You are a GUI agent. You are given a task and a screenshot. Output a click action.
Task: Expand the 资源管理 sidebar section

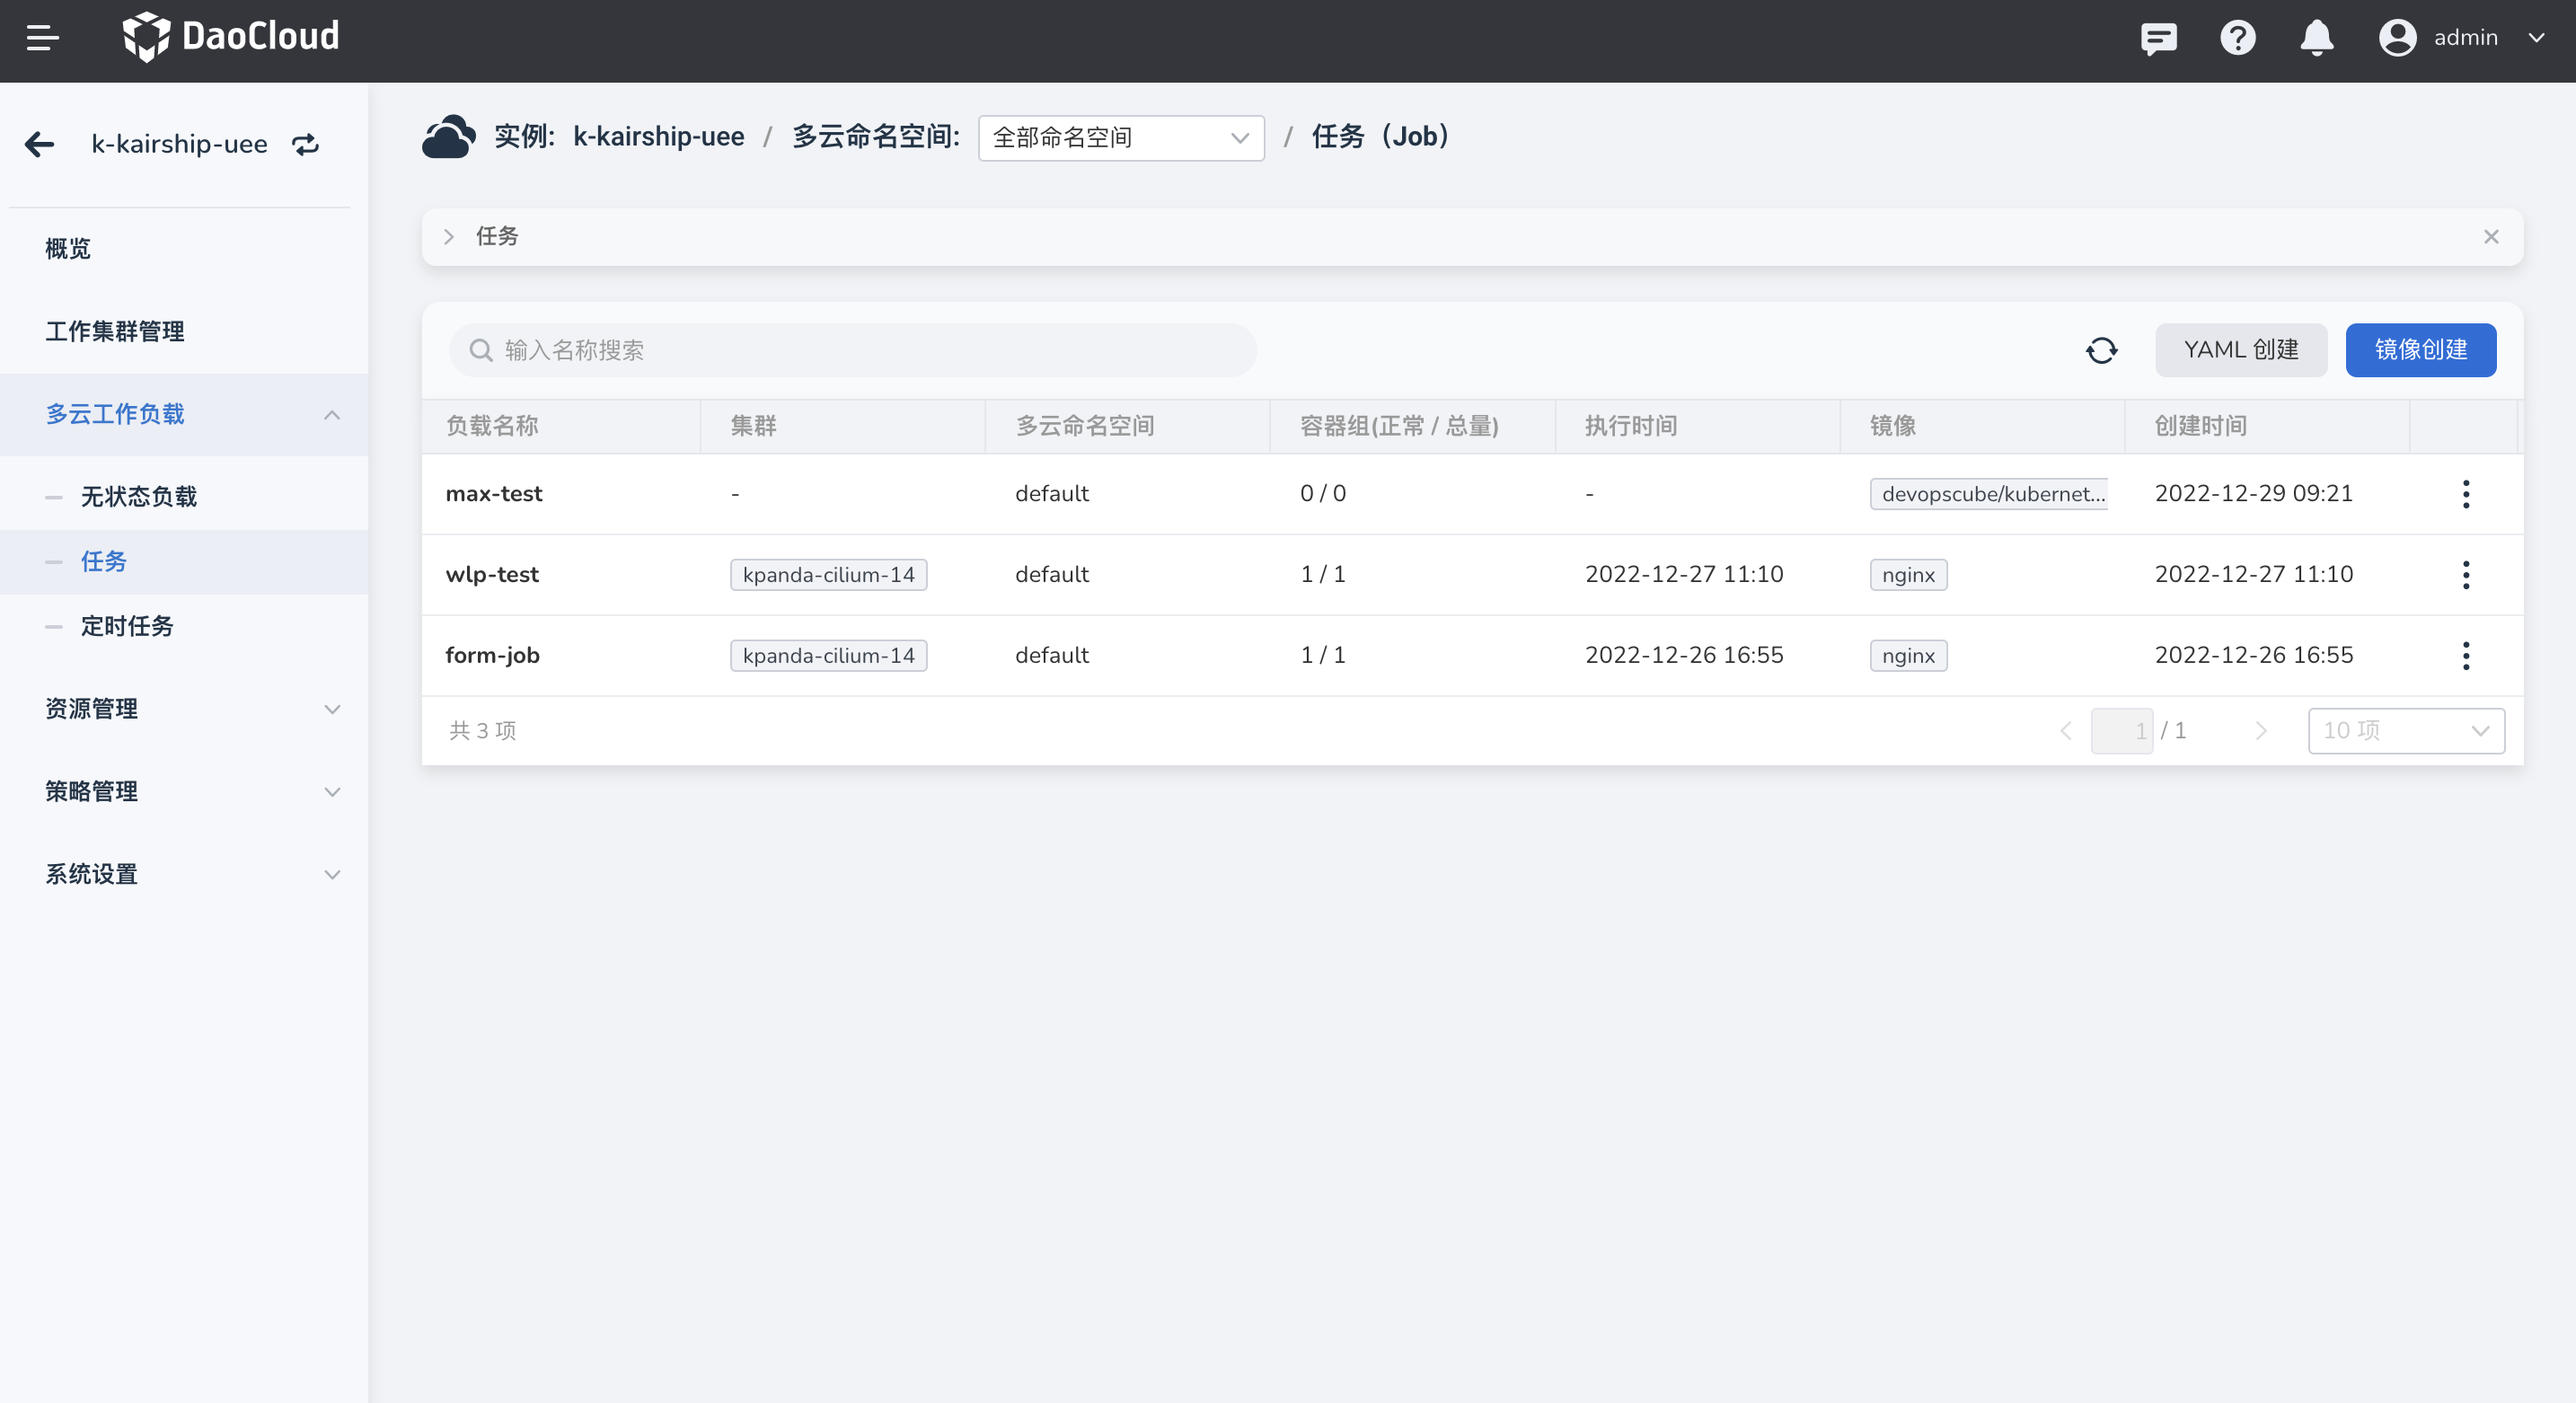point(332,710)
